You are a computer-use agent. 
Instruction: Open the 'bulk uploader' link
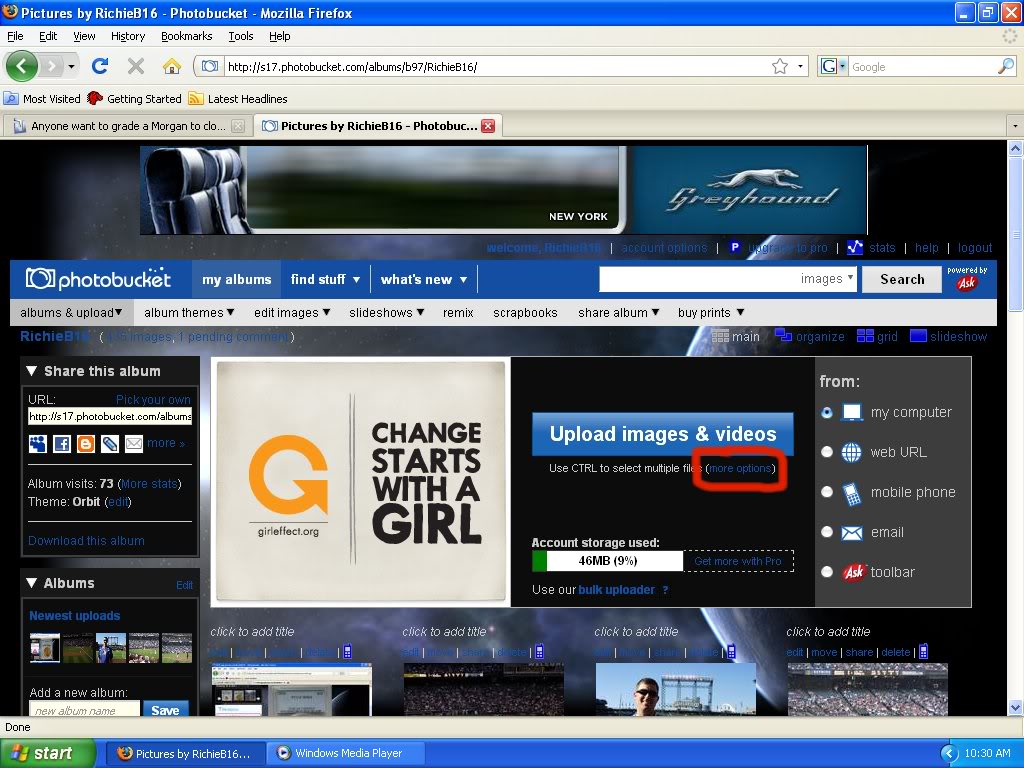[x=616, y=590]
